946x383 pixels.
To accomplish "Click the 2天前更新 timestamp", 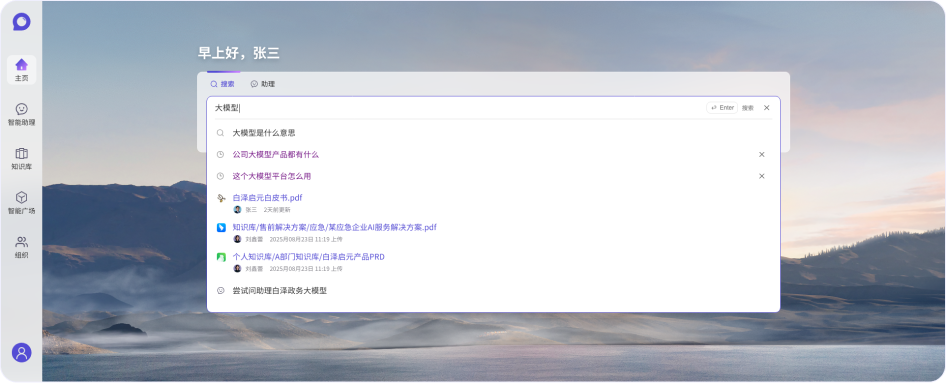I will pyautogui.click(x=277, y=210).
